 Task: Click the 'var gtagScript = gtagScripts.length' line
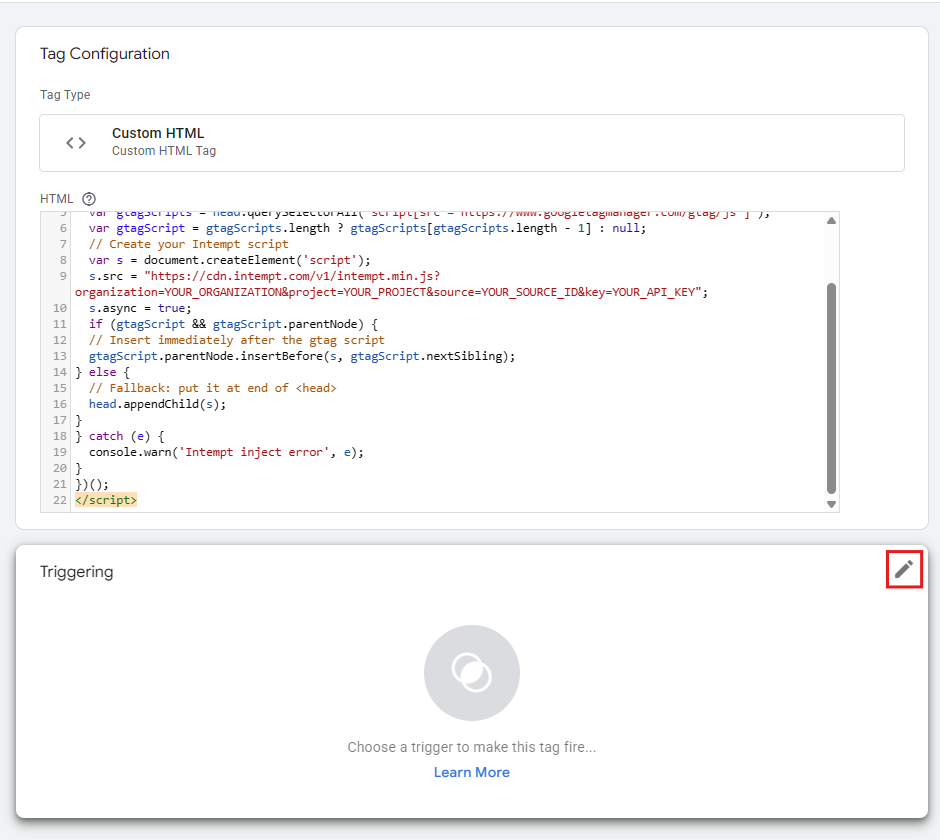[367, 228]
